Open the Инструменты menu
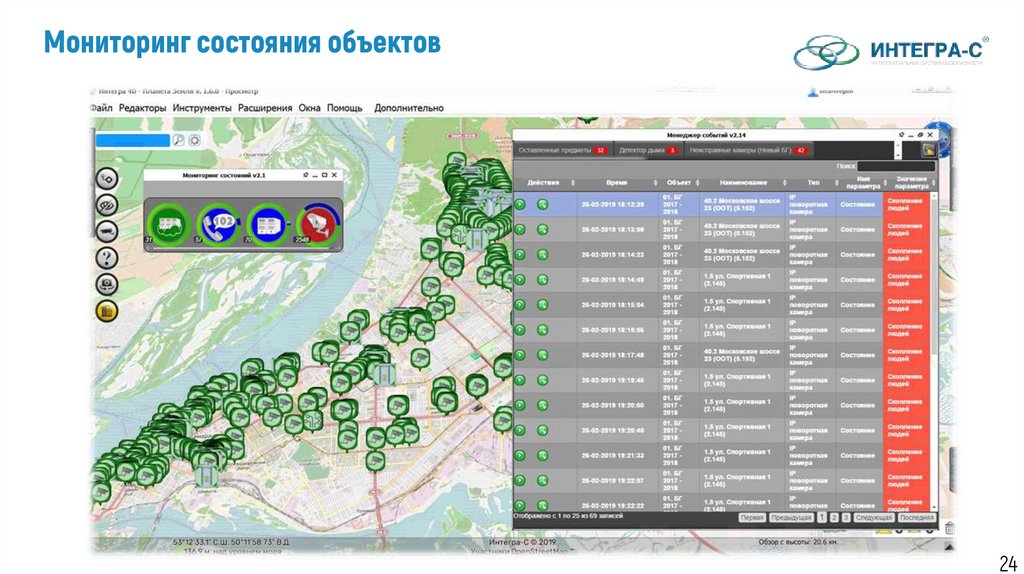Image resolution: width=1024 pixels, height=574 pixels. coord(202,108)
